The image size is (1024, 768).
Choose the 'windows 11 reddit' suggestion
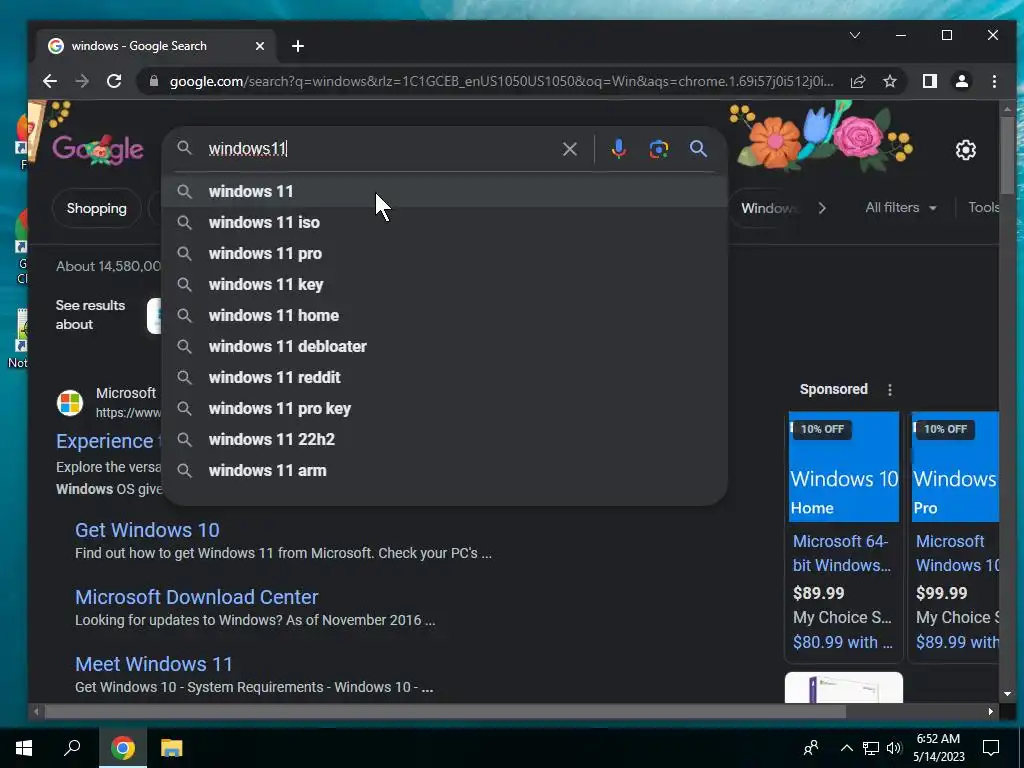[444, 377]
